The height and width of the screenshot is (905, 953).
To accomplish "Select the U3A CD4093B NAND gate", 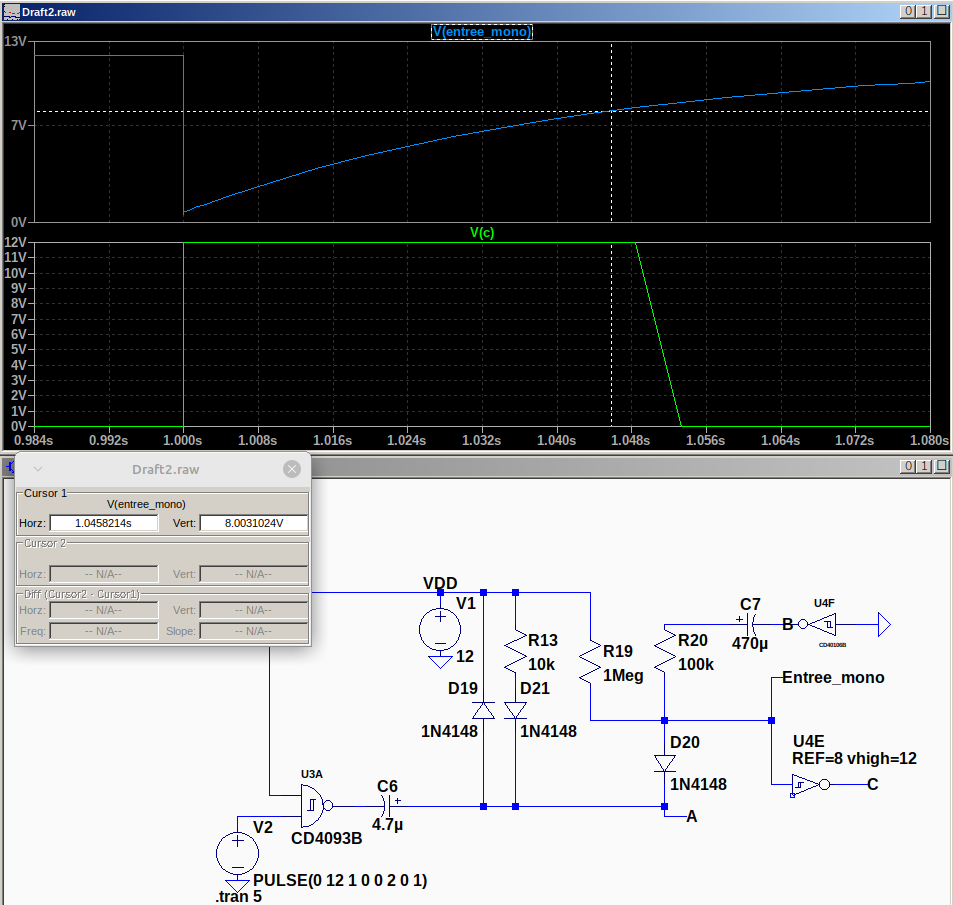I will (x=316, y=806).
